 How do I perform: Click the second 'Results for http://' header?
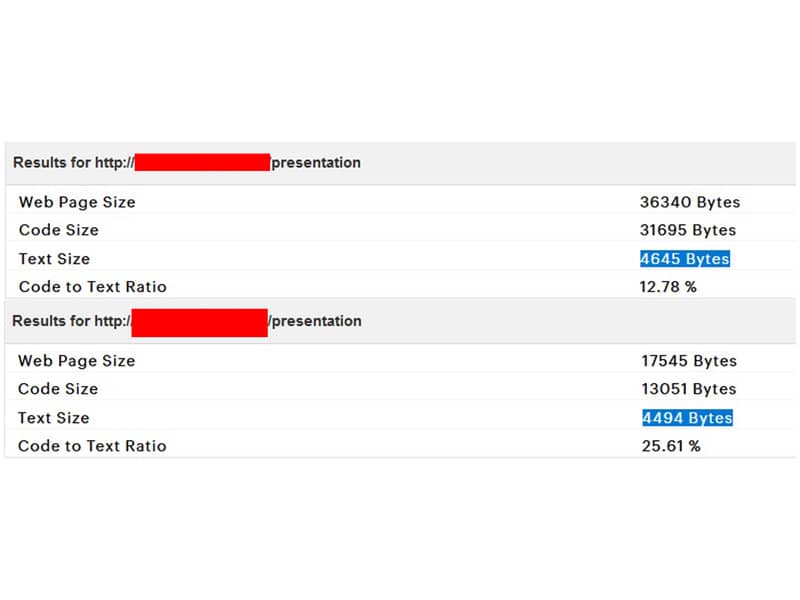click(x=70, y=321)
